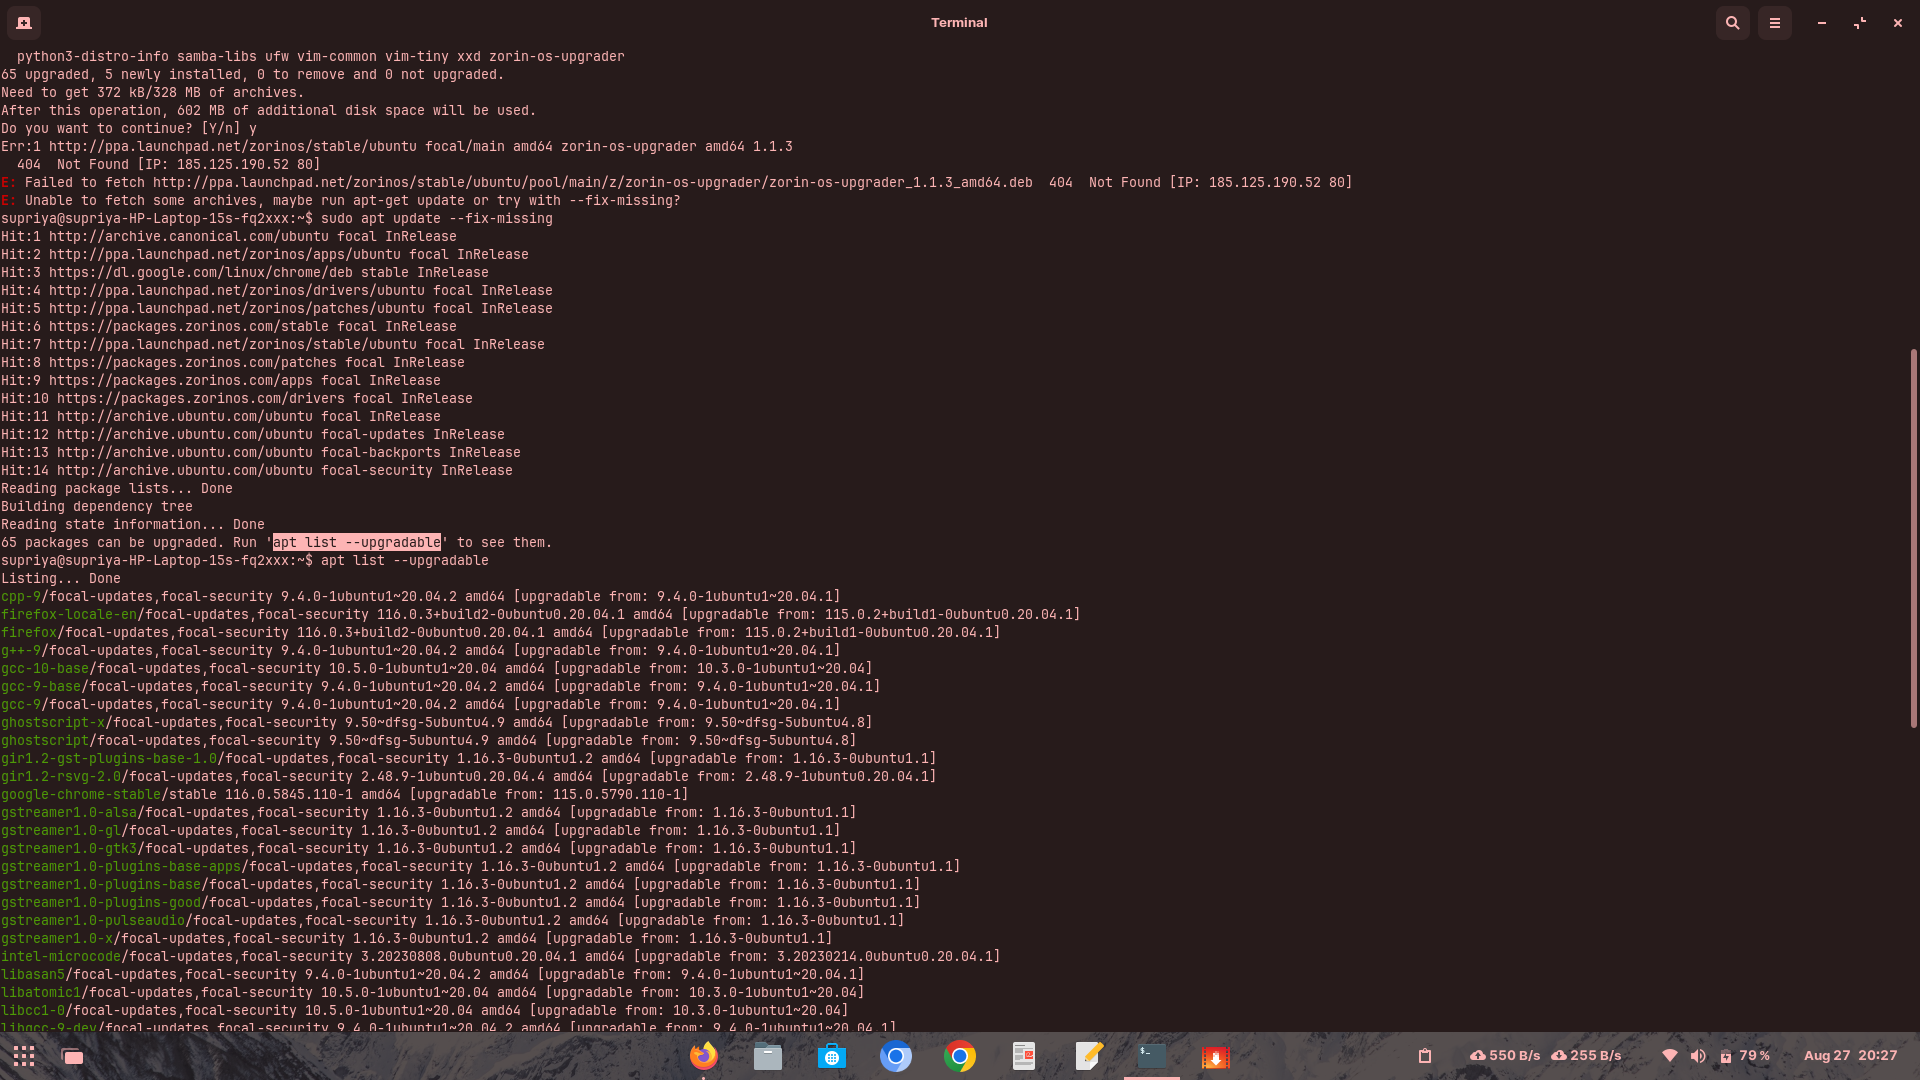Click '65 upgraded, 5 newly installed' summary line

(253, 75)
